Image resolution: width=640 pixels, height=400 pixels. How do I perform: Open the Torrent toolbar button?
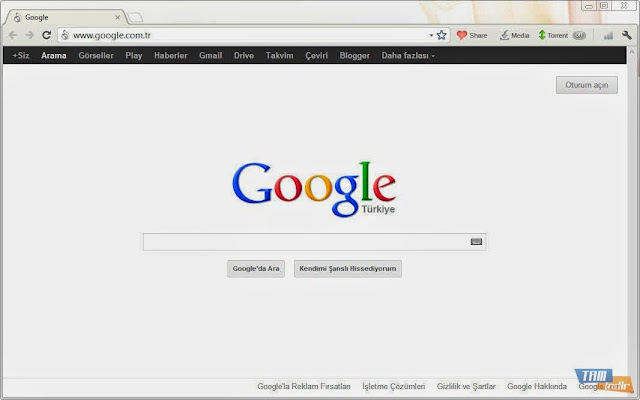pos(553,36)
